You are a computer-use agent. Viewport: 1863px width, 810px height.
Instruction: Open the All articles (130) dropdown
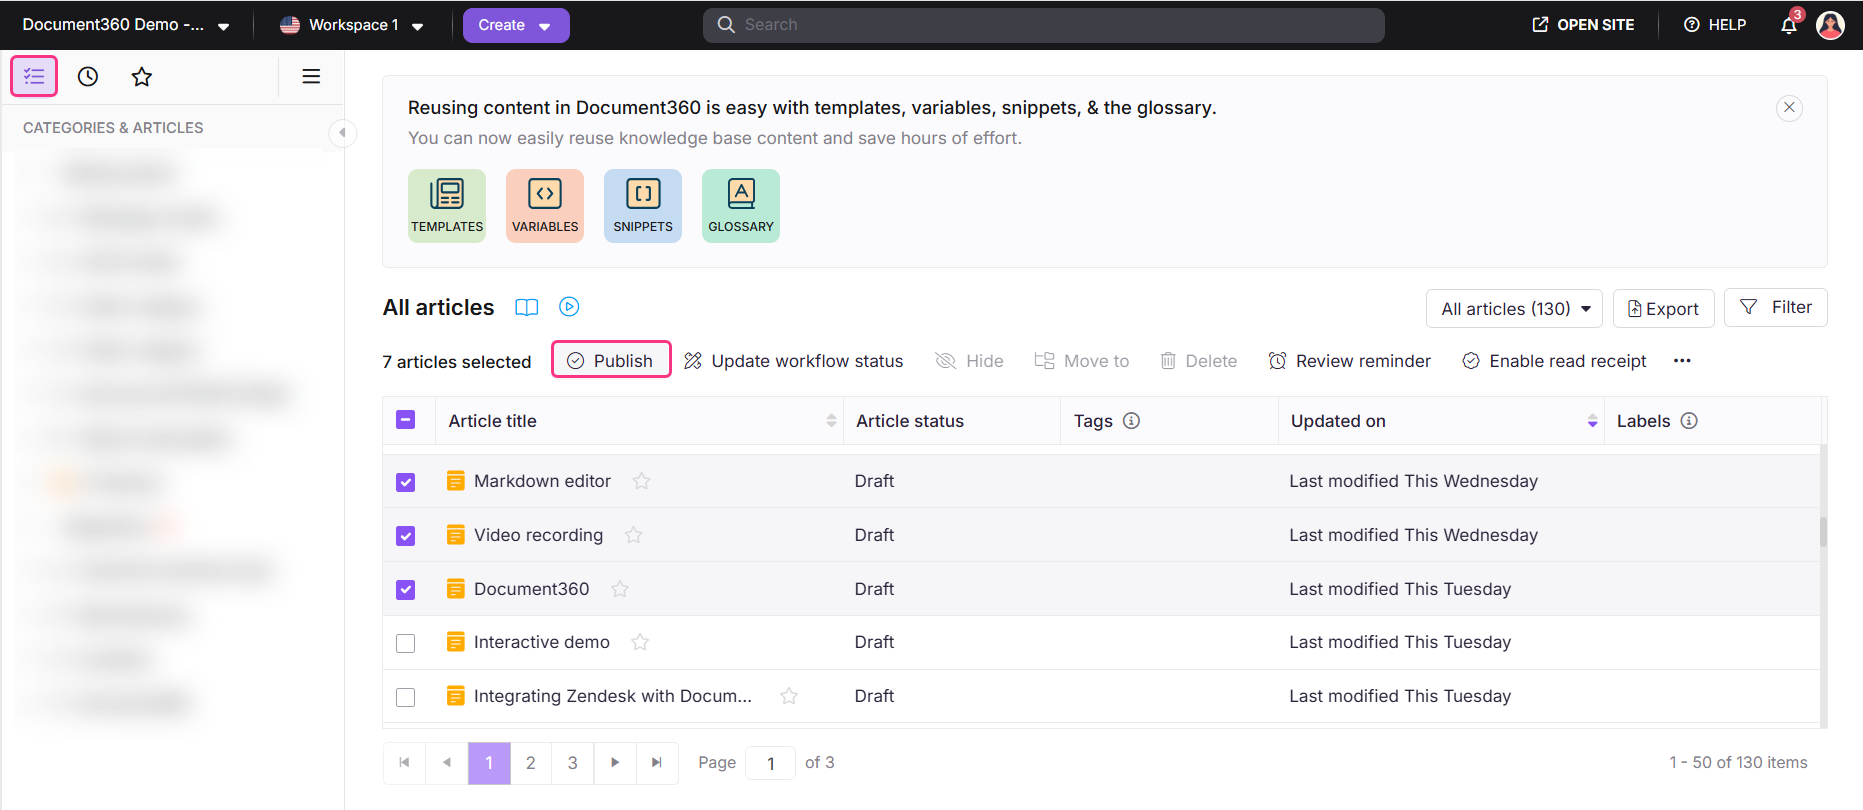1514,309
